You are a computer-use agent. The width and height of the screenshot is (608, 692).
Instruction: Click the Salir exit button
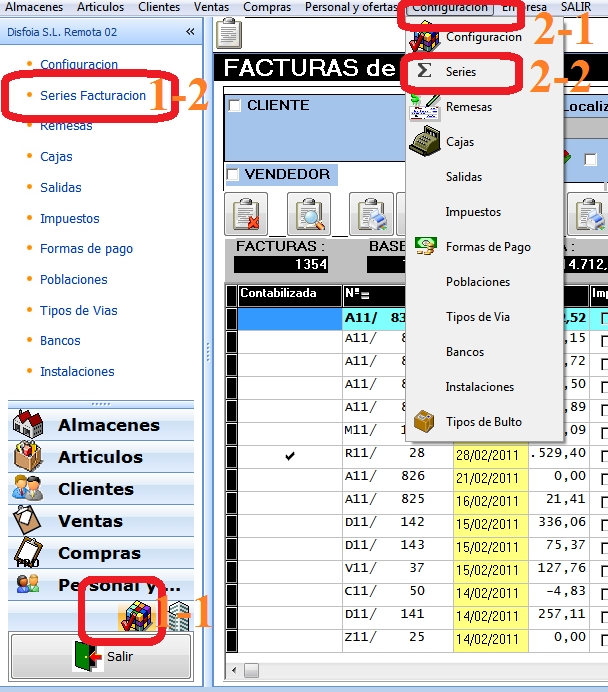pyautogui.click(x=101, y=657)
